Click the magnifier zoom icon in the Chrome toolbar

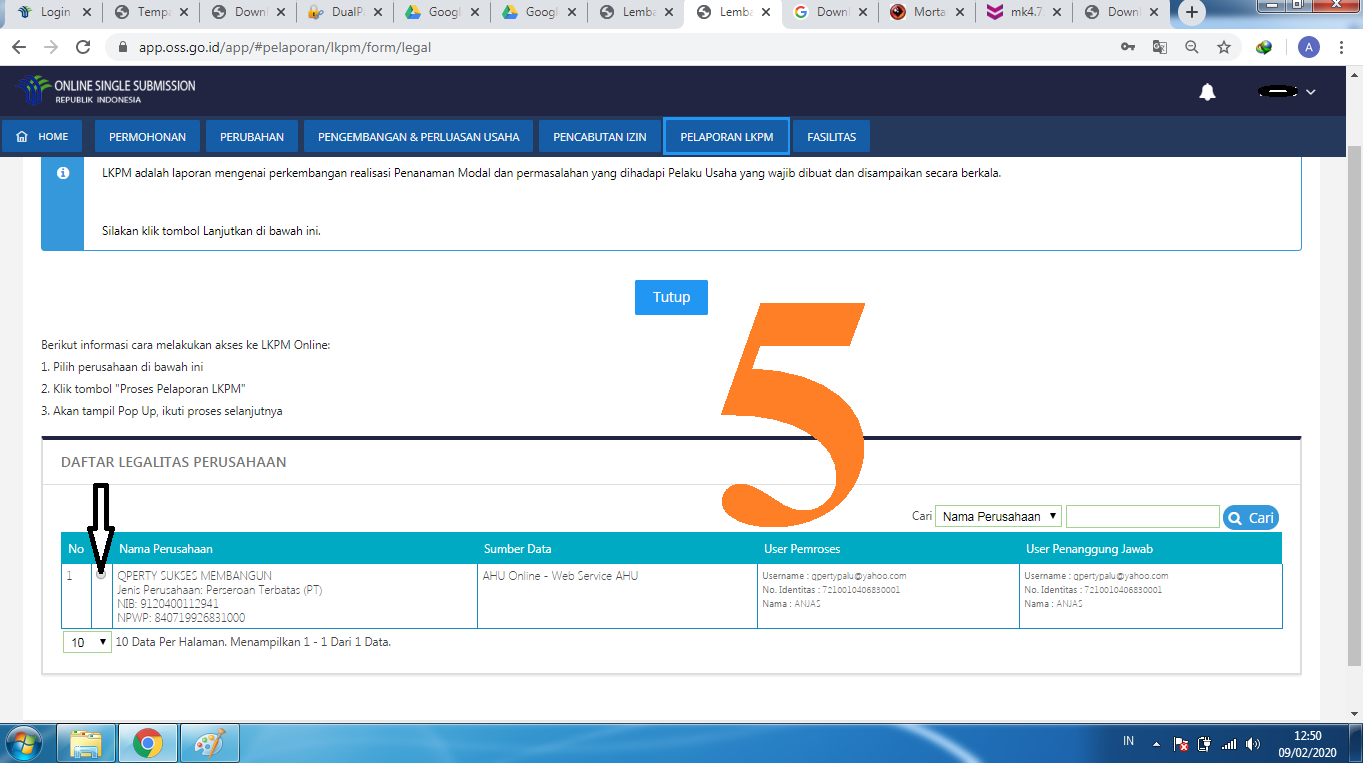[1190, 46]
